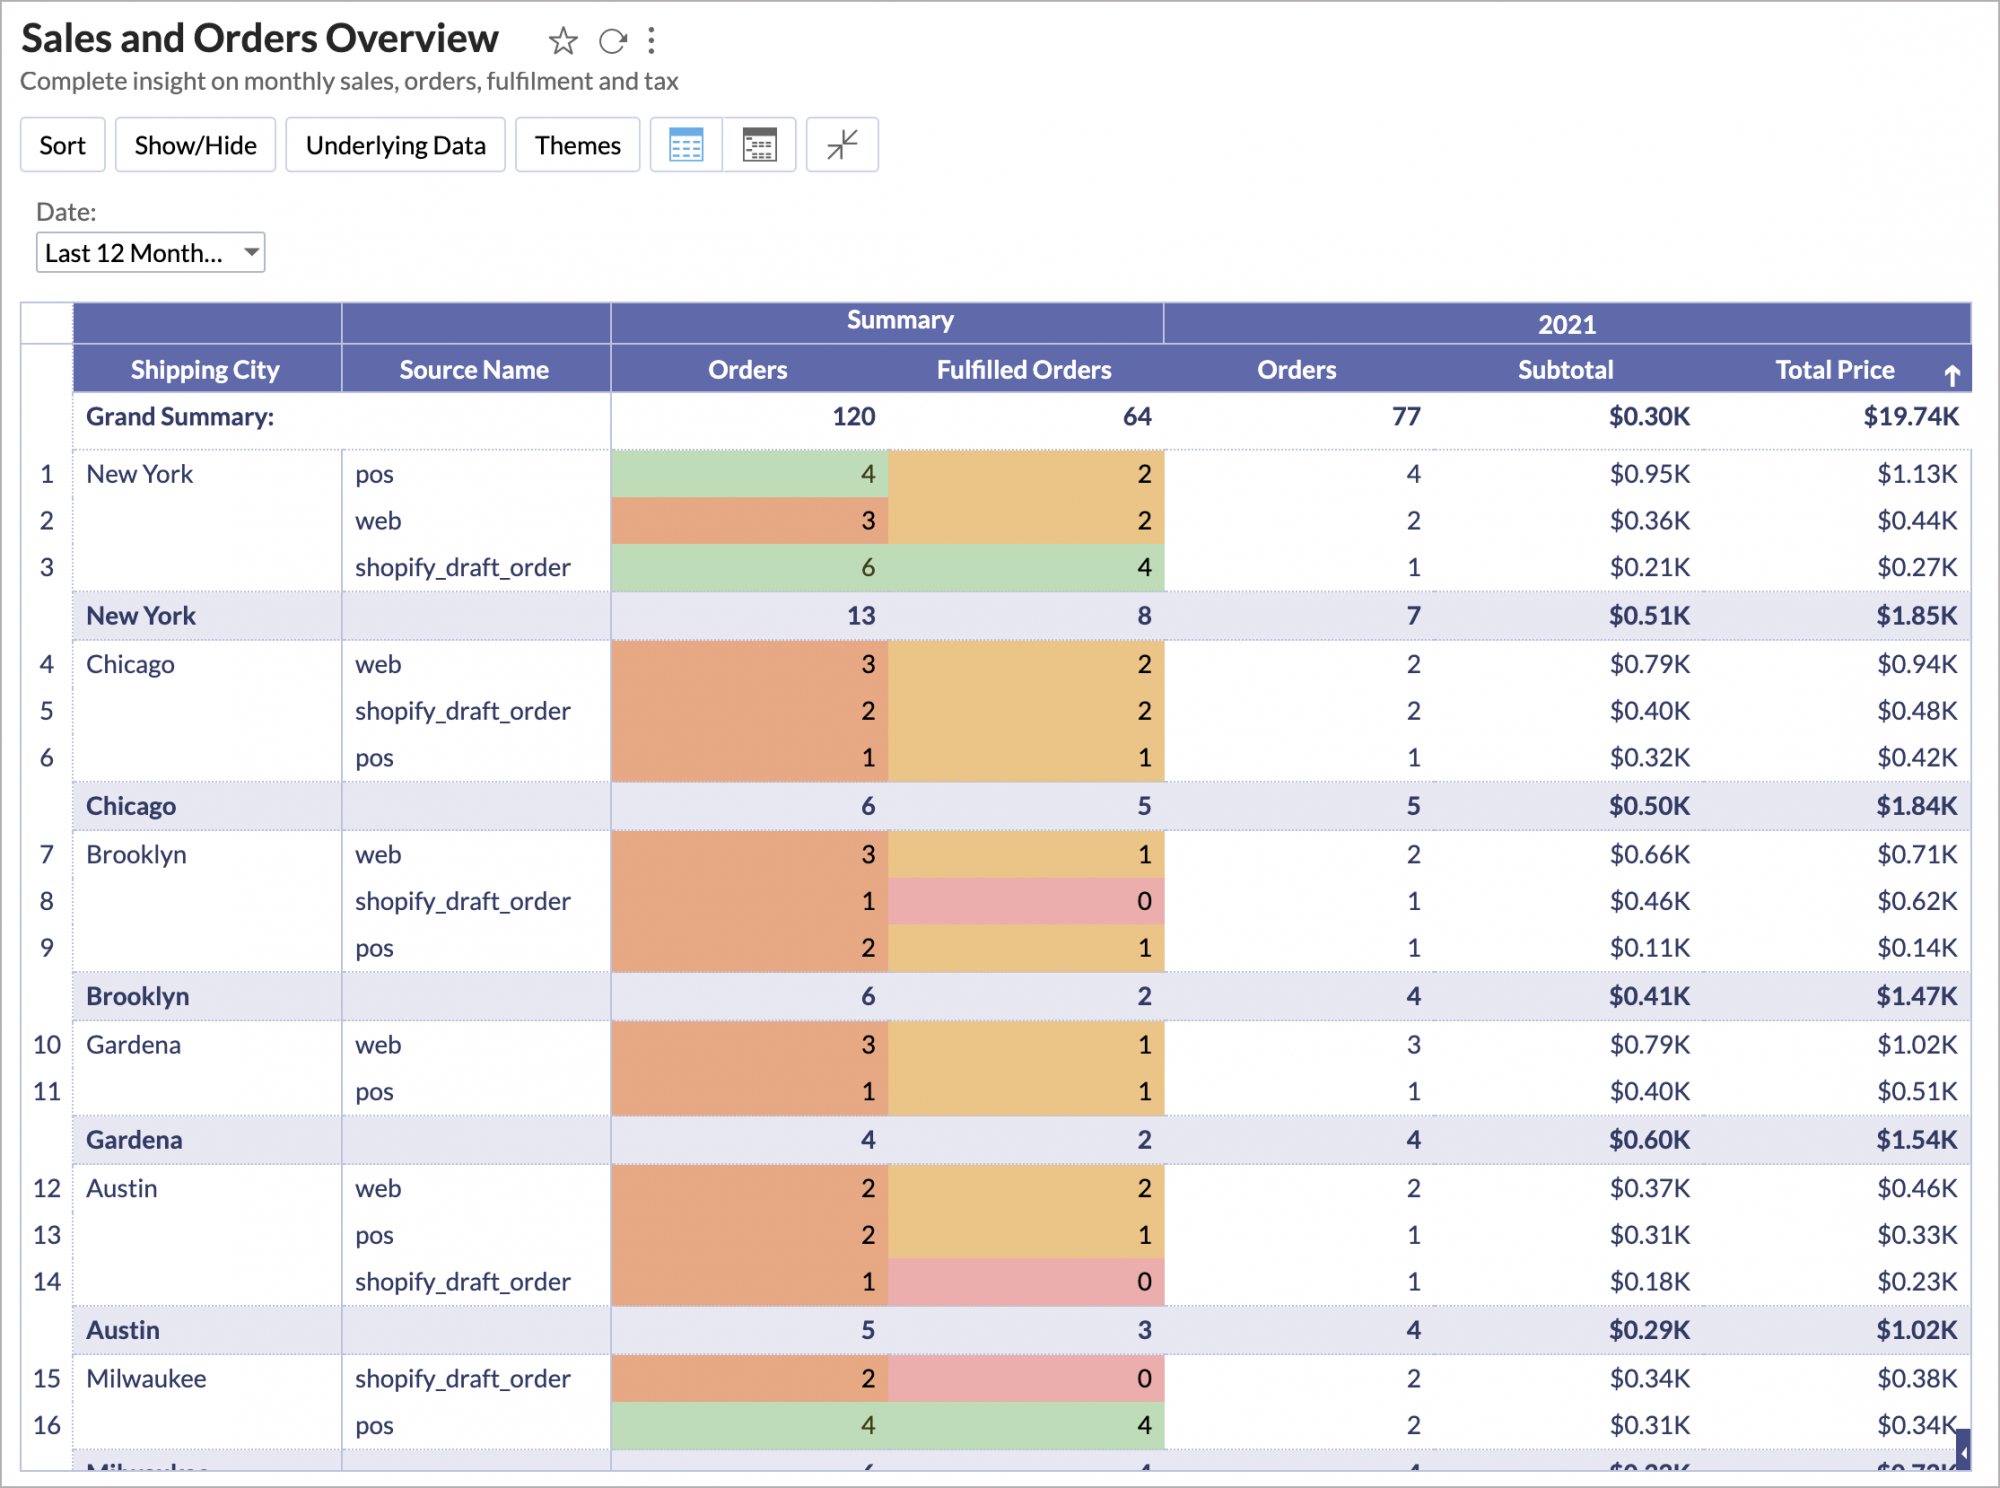Switch to the dark compact pivot layout icon

click(x=759, y=146)
